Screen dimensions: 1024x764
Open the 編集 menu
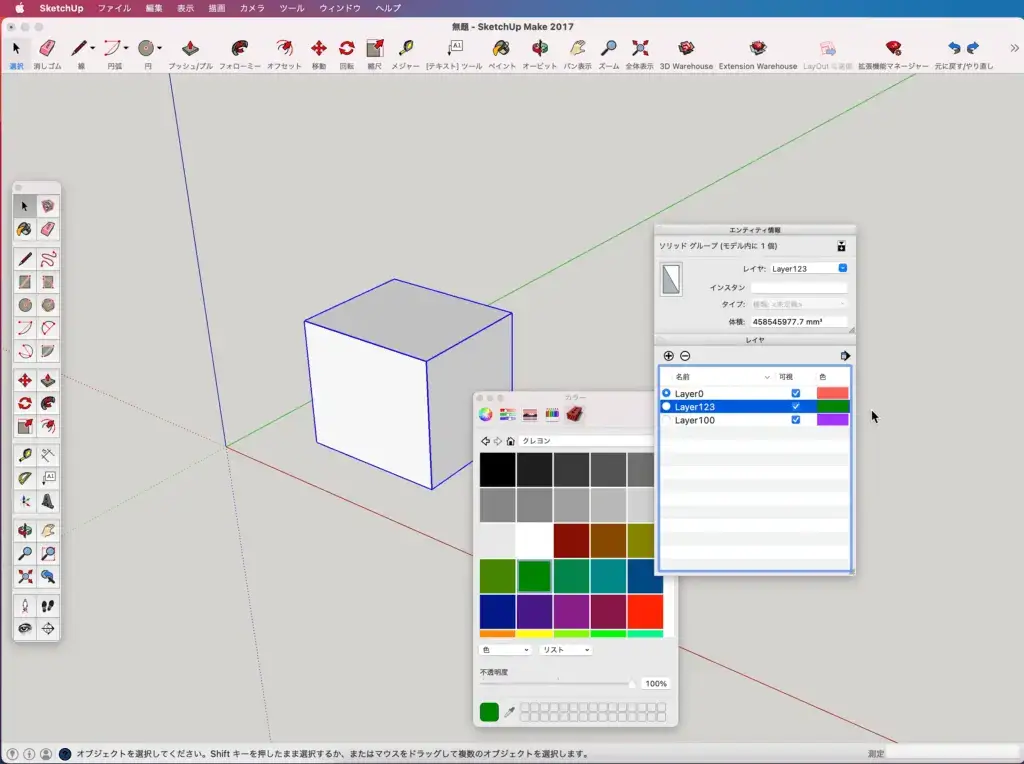click(x=154, y=8)
